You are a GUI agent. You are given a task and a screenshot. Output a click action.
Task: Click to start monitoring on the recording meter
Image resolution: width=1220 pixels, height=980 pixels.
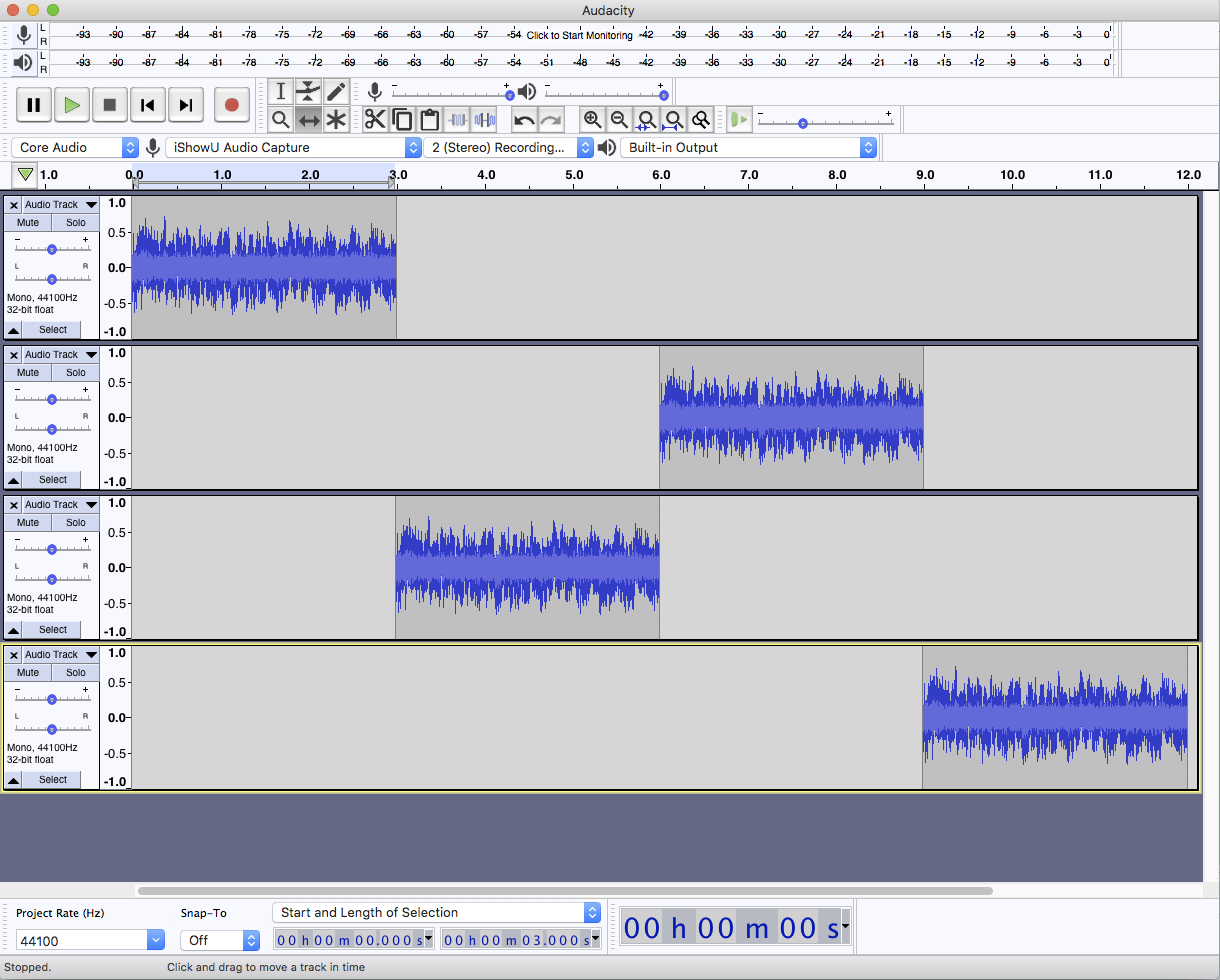click(578, 34)
